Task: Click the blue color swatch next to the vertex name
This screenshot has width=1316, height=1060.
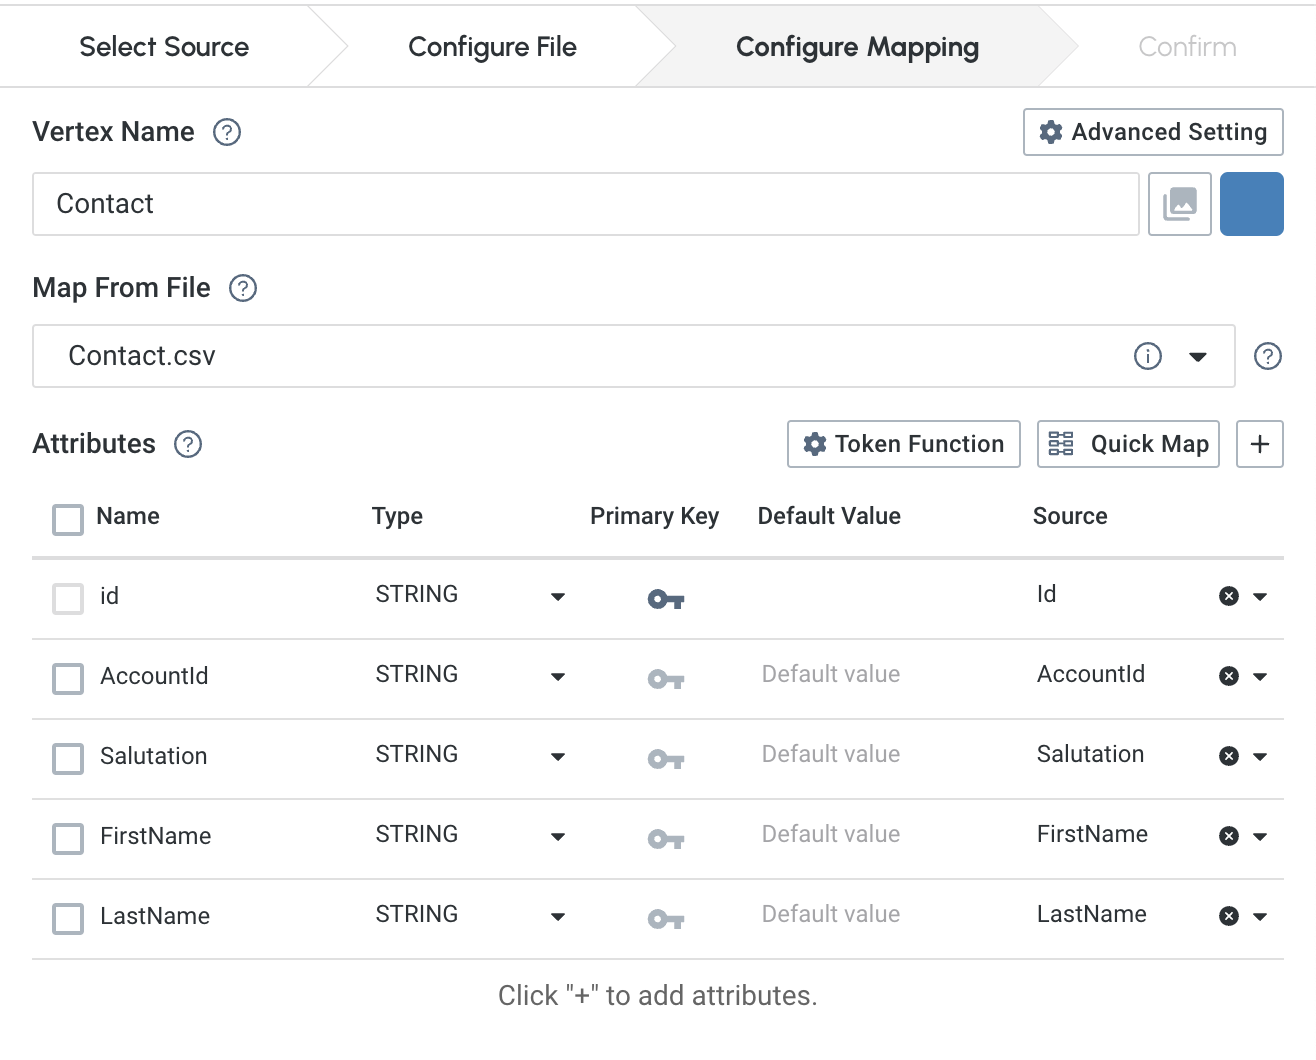Action: click(x=1251, y=203)
